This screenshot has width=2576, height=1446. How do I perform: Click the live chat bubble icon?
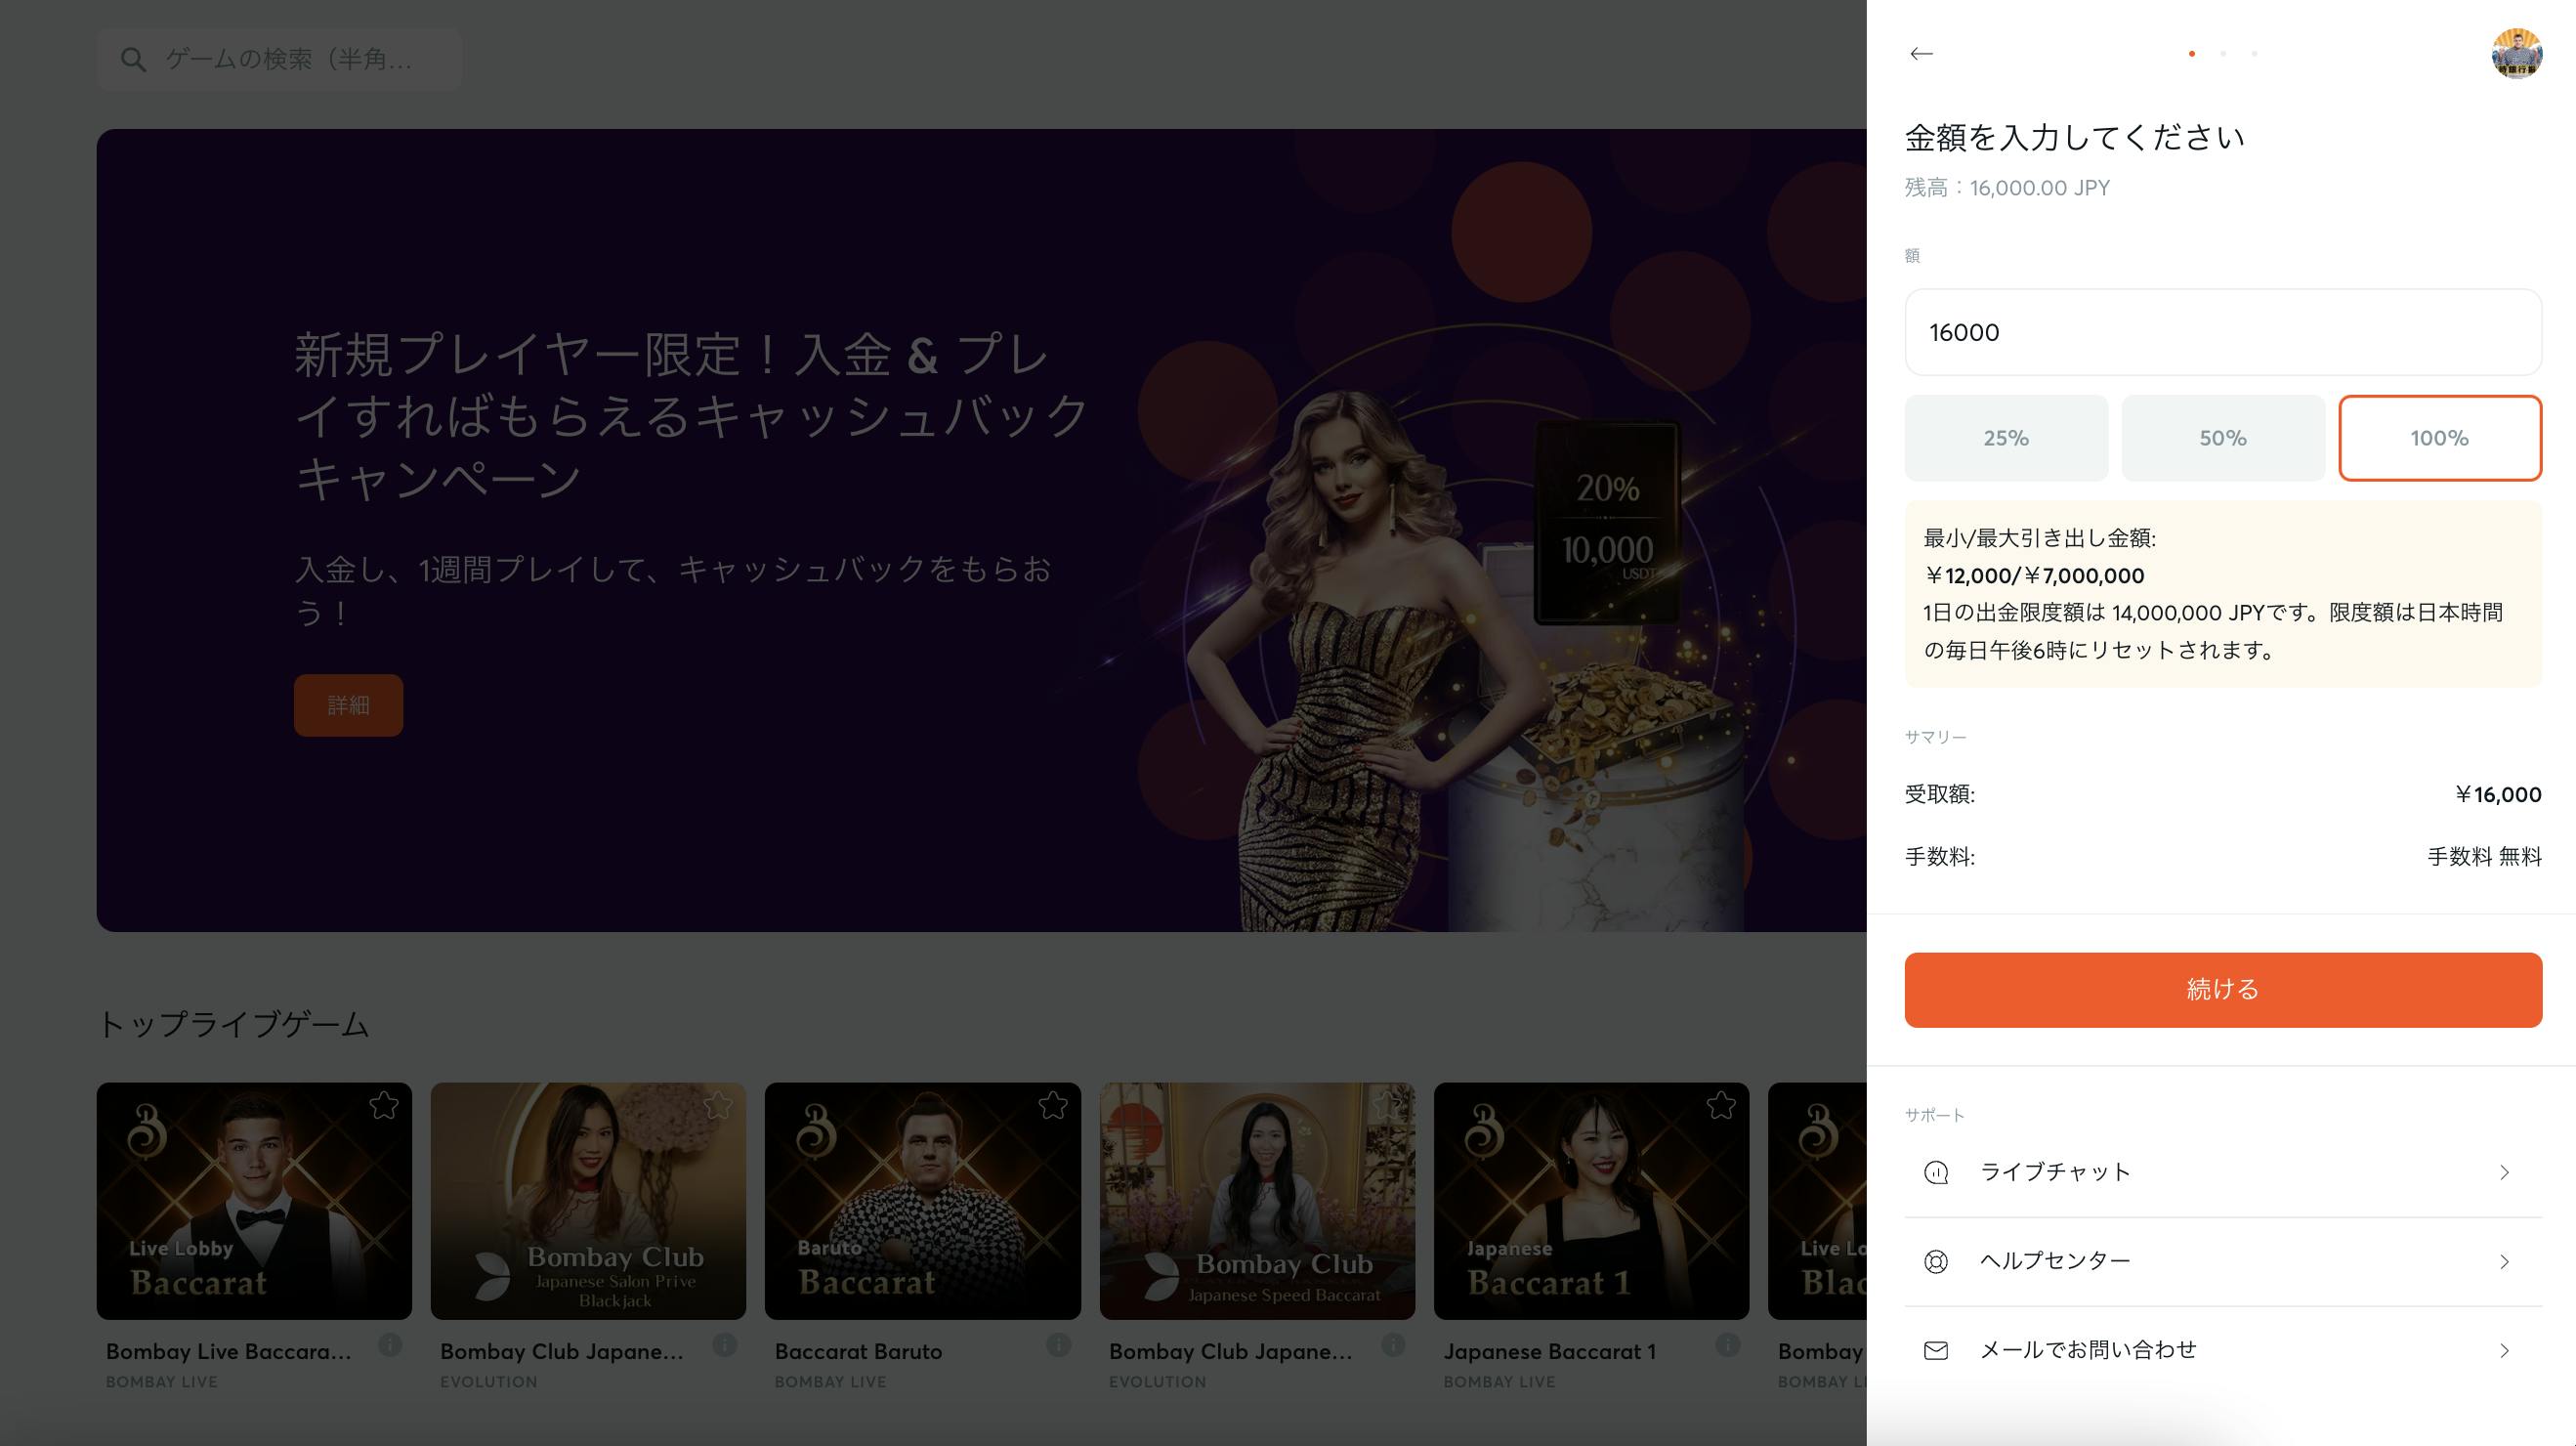coord(1936,1172)
